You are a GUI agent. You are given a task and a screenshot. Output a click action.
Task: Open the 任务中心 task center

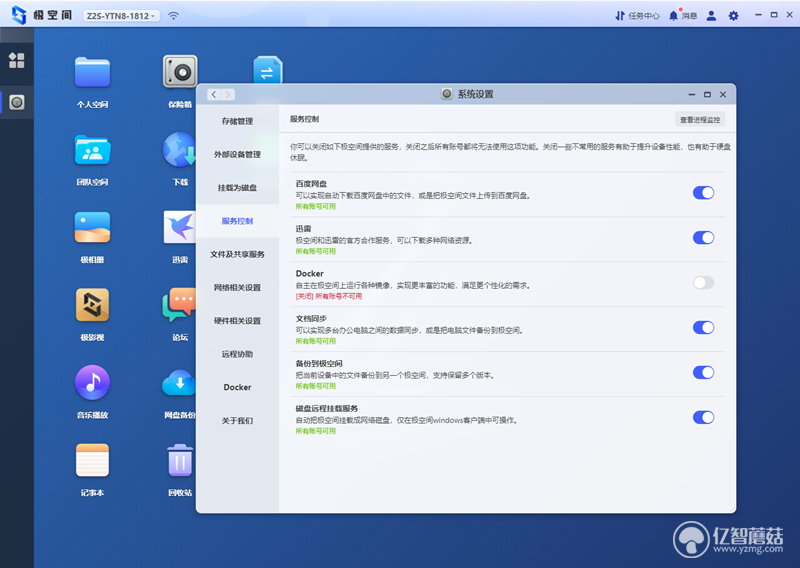coord(637,16)
